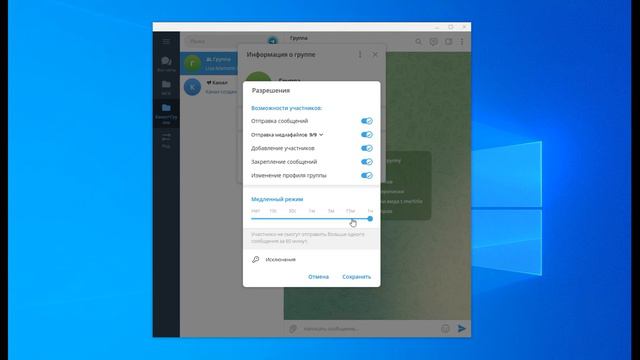Viewport: 640px width, 360px height.
Task: Click the green Г avatar in chat list
Action: point(192,63)
